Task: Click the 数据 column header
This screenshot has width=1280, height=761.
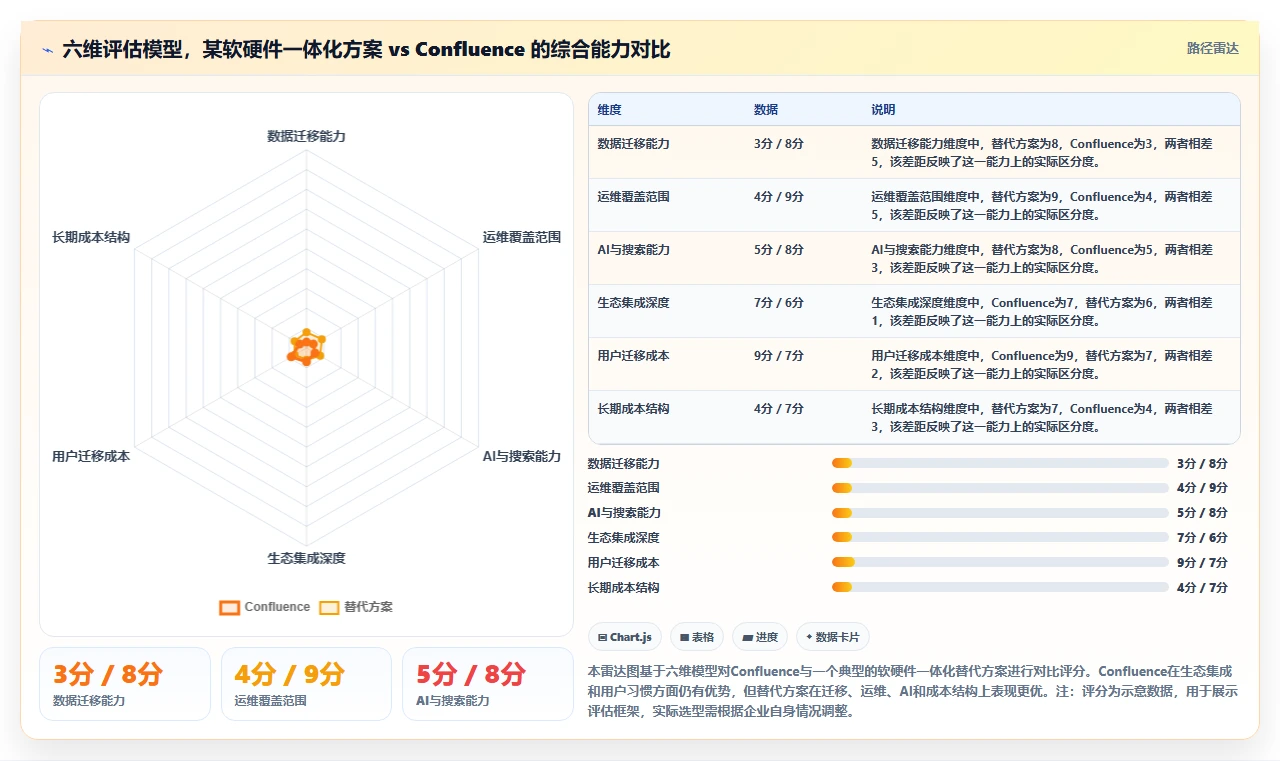Action: (x=766, y=110)
